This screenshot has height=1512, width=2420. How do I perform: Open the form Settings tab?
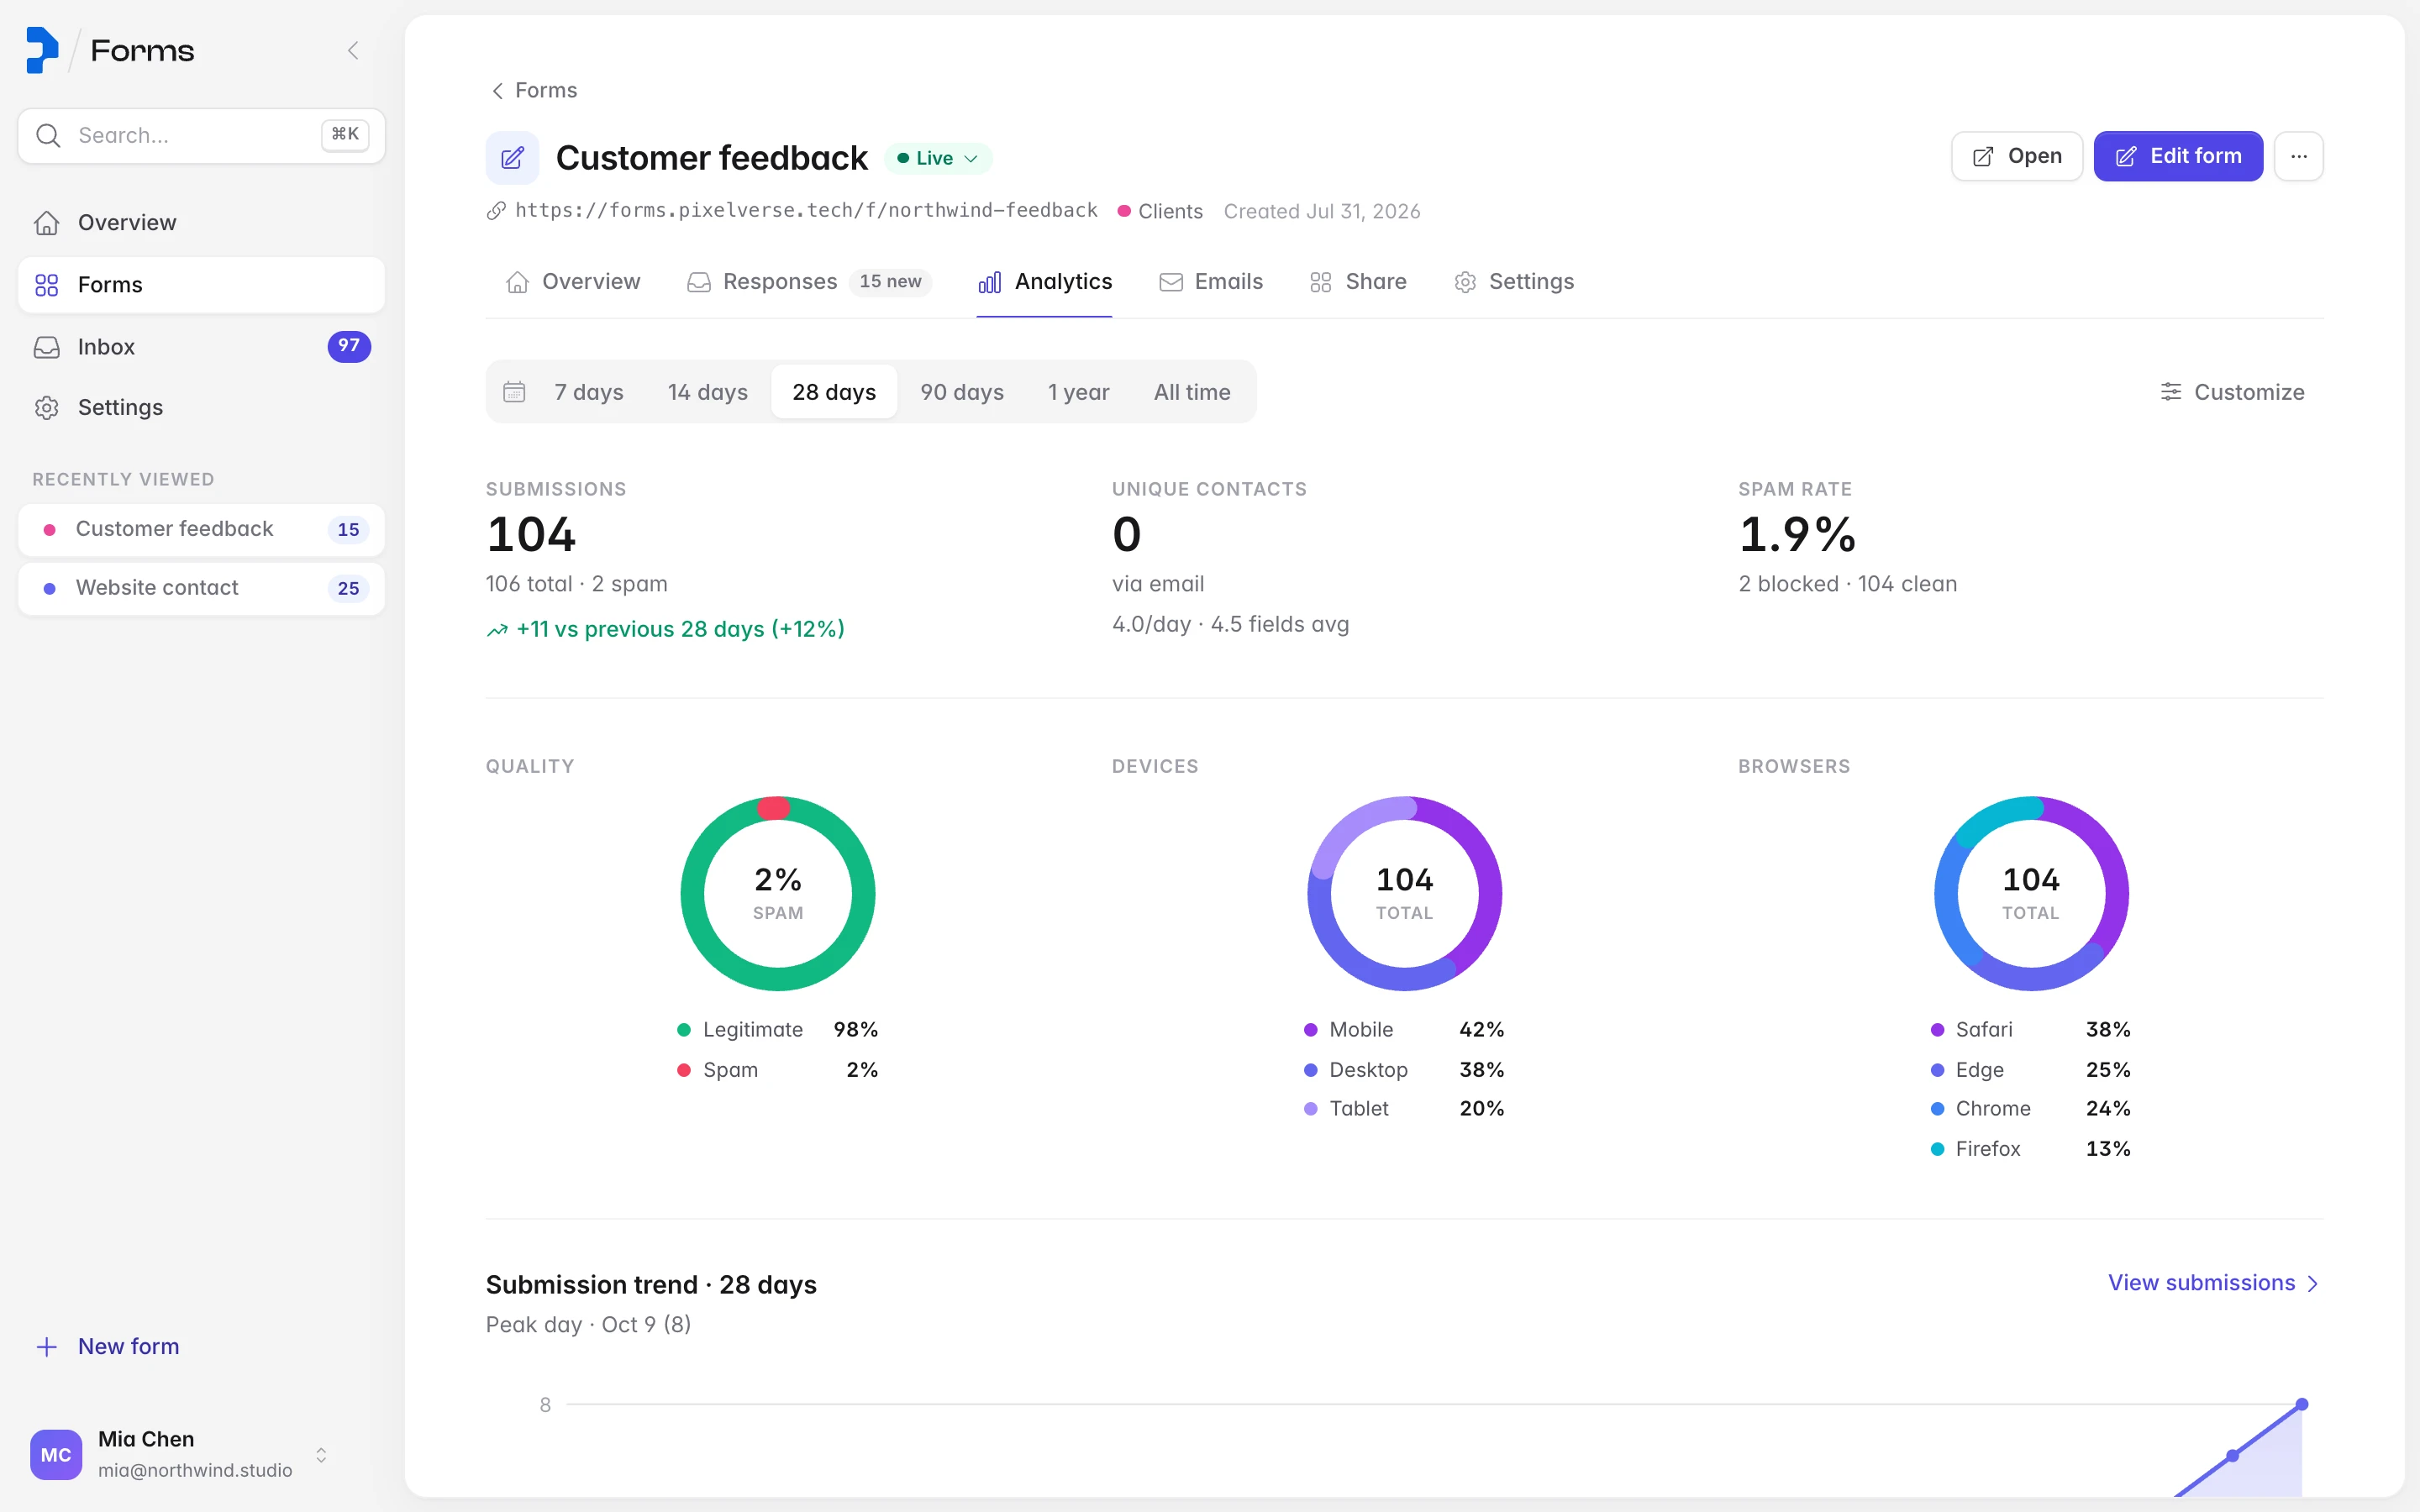1514,282
